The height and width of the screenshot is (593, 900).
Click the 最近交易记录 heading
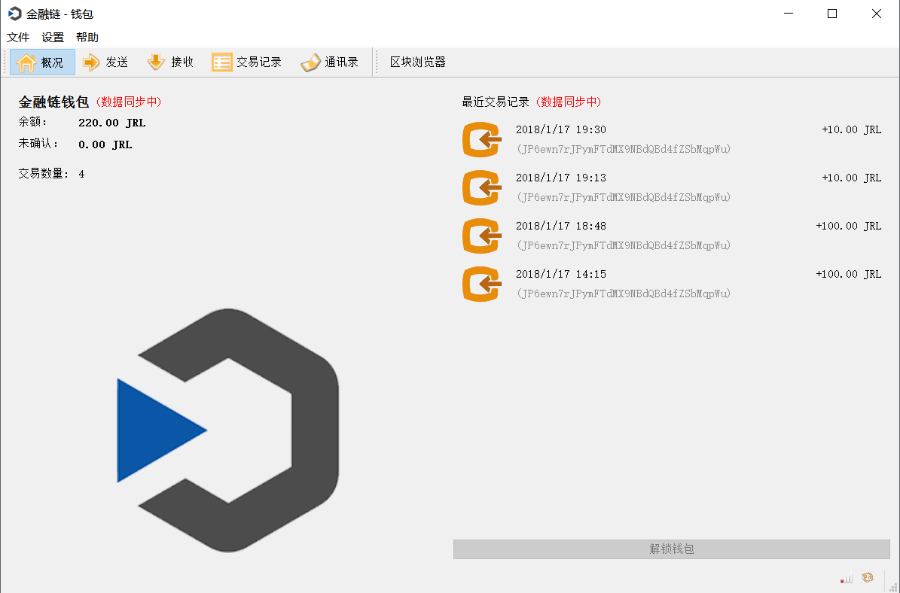[x=495, y=102]
